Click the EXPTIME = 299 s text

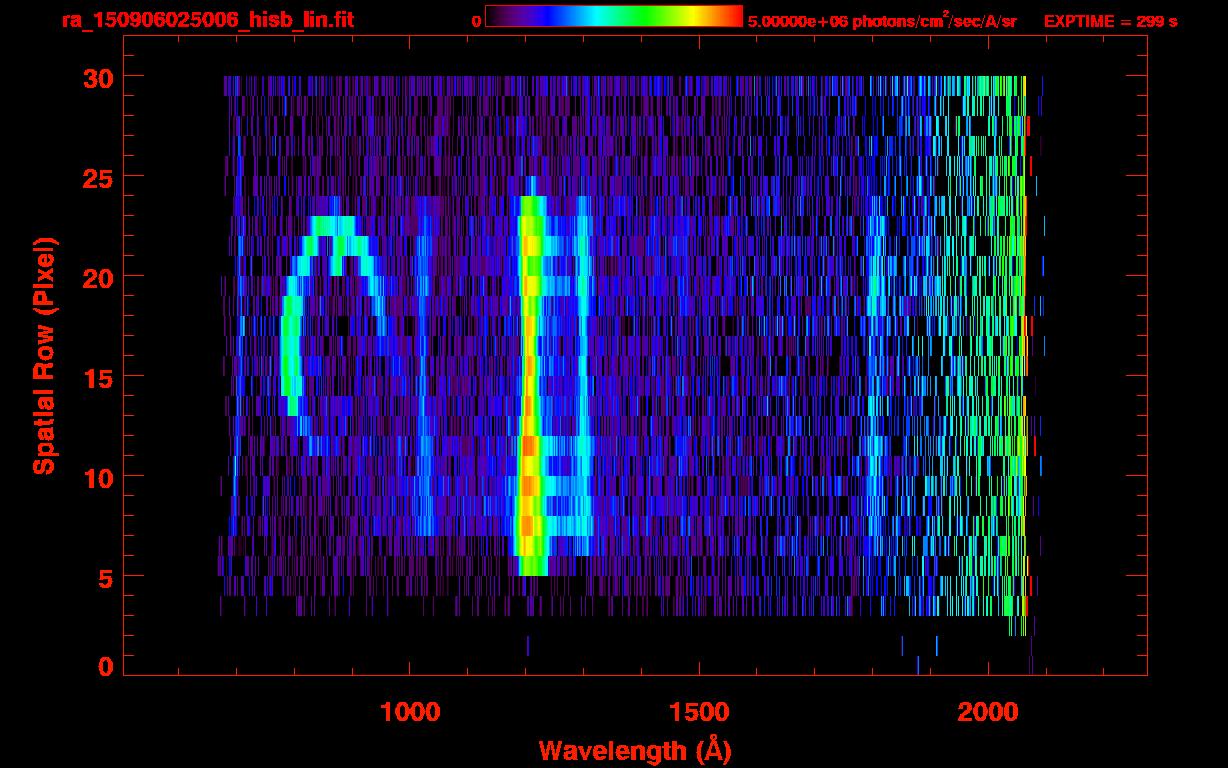[x=1110, y=21]
